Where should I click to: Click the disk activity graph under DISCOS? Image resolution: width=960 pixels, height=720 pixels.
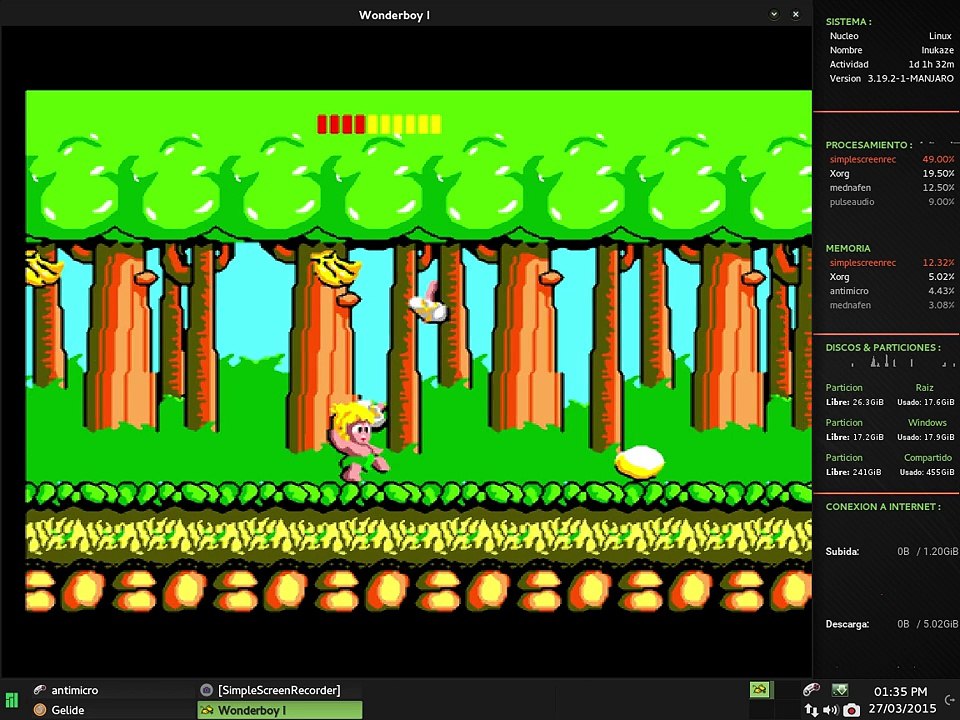[903, 362]
